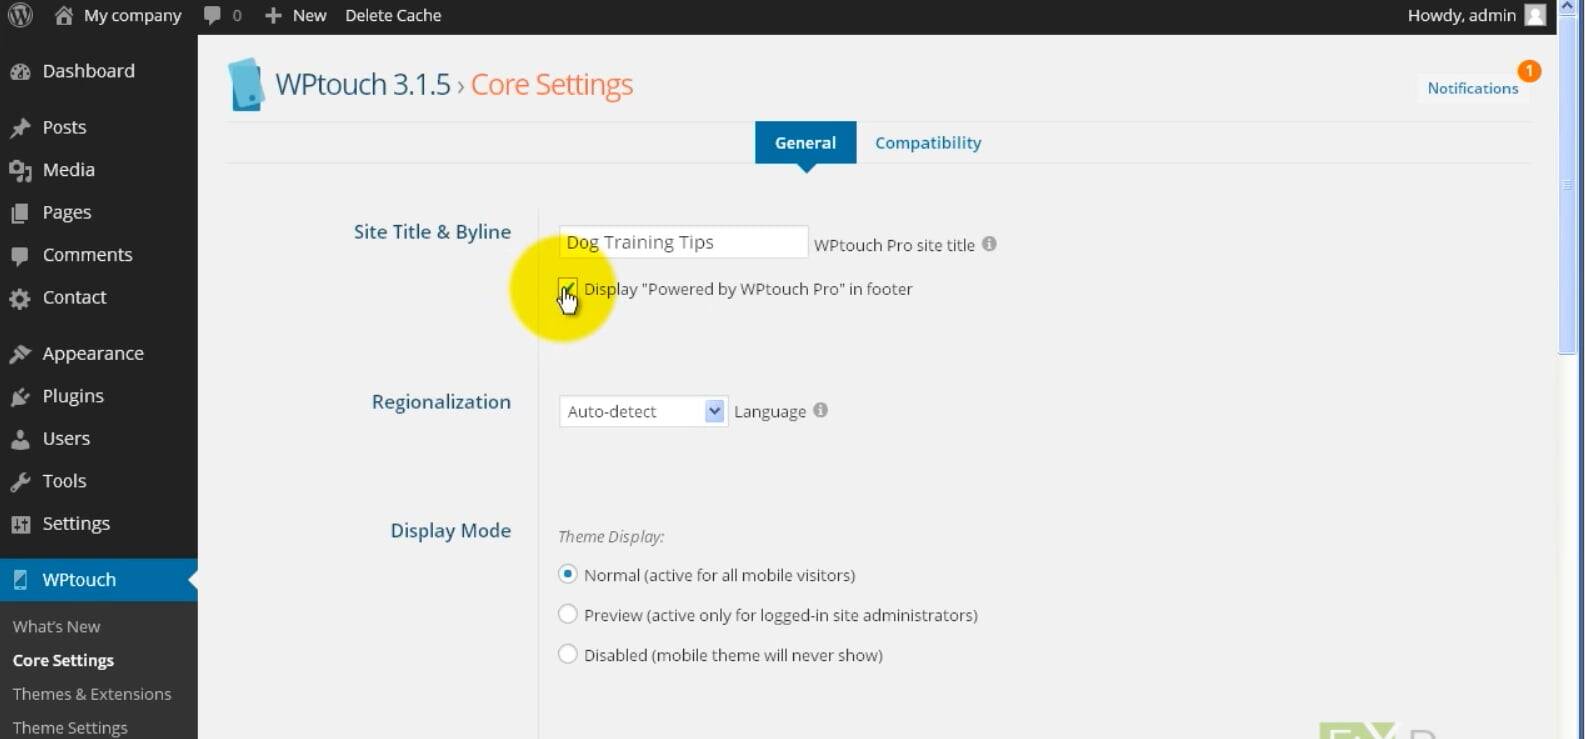Toggle the Powered by WPtouch Pro checkbox
Viewport: 1585px width, 739px height.
[x=568, y=289]
